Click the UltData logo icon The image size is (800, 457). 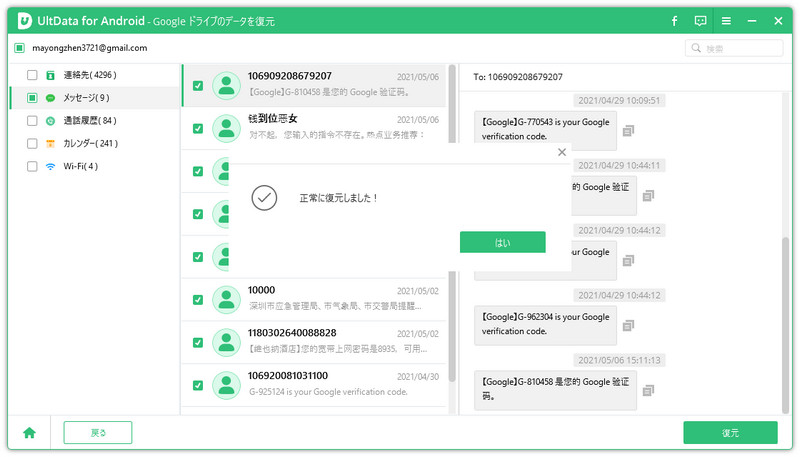[24, 21]
